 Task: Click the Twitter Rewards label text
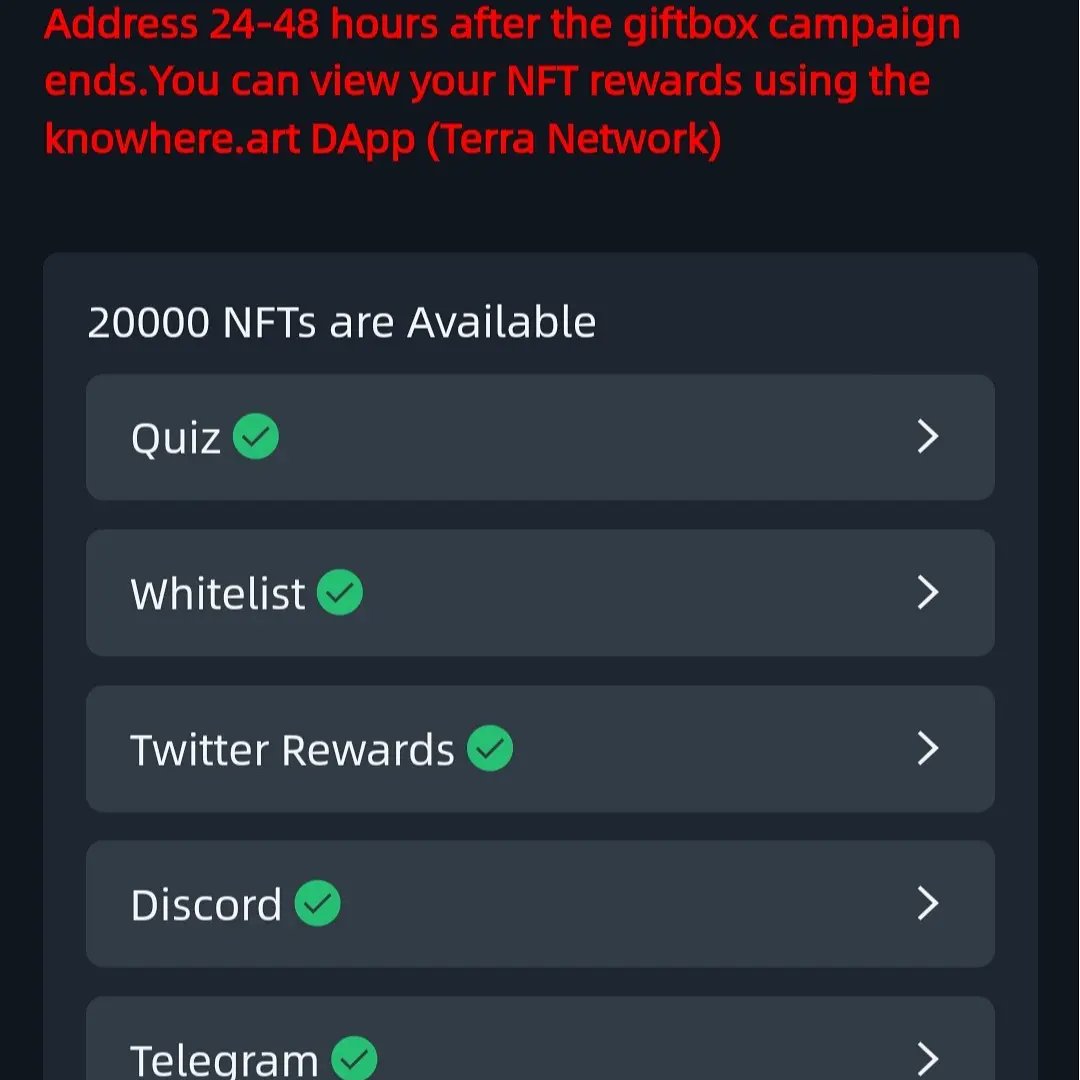point(292,749)
